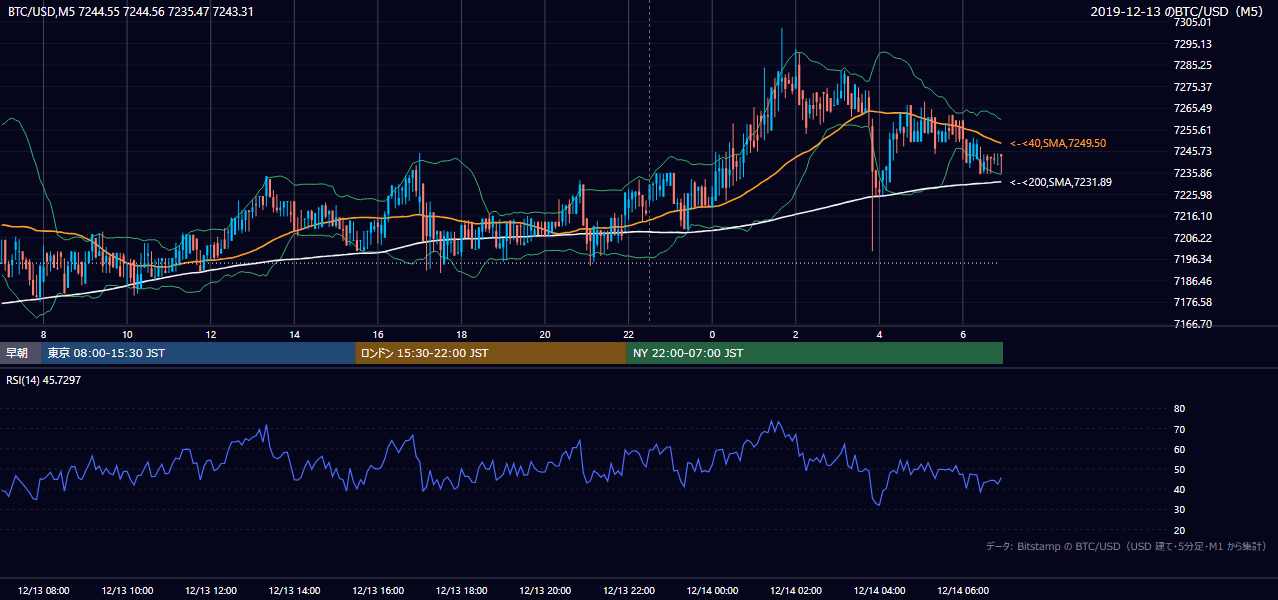This screenshot has width=1278, height=600.
Task: Click the 12/13 10:00 time label
Action: pyautogui.click(x=127, y=591)
